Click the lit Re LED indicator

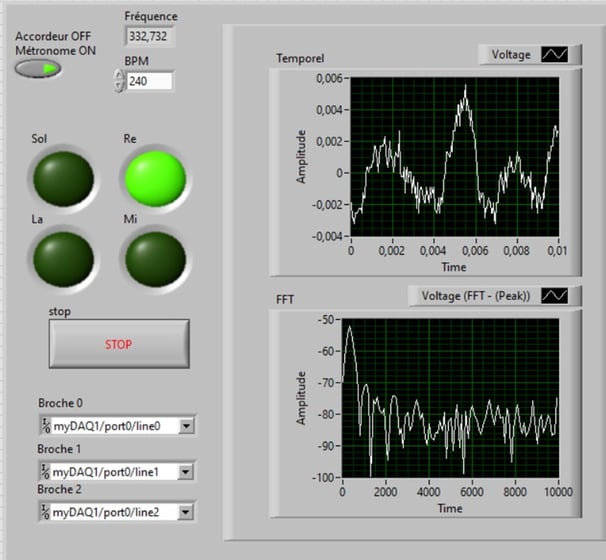click(x=155, y=178)
